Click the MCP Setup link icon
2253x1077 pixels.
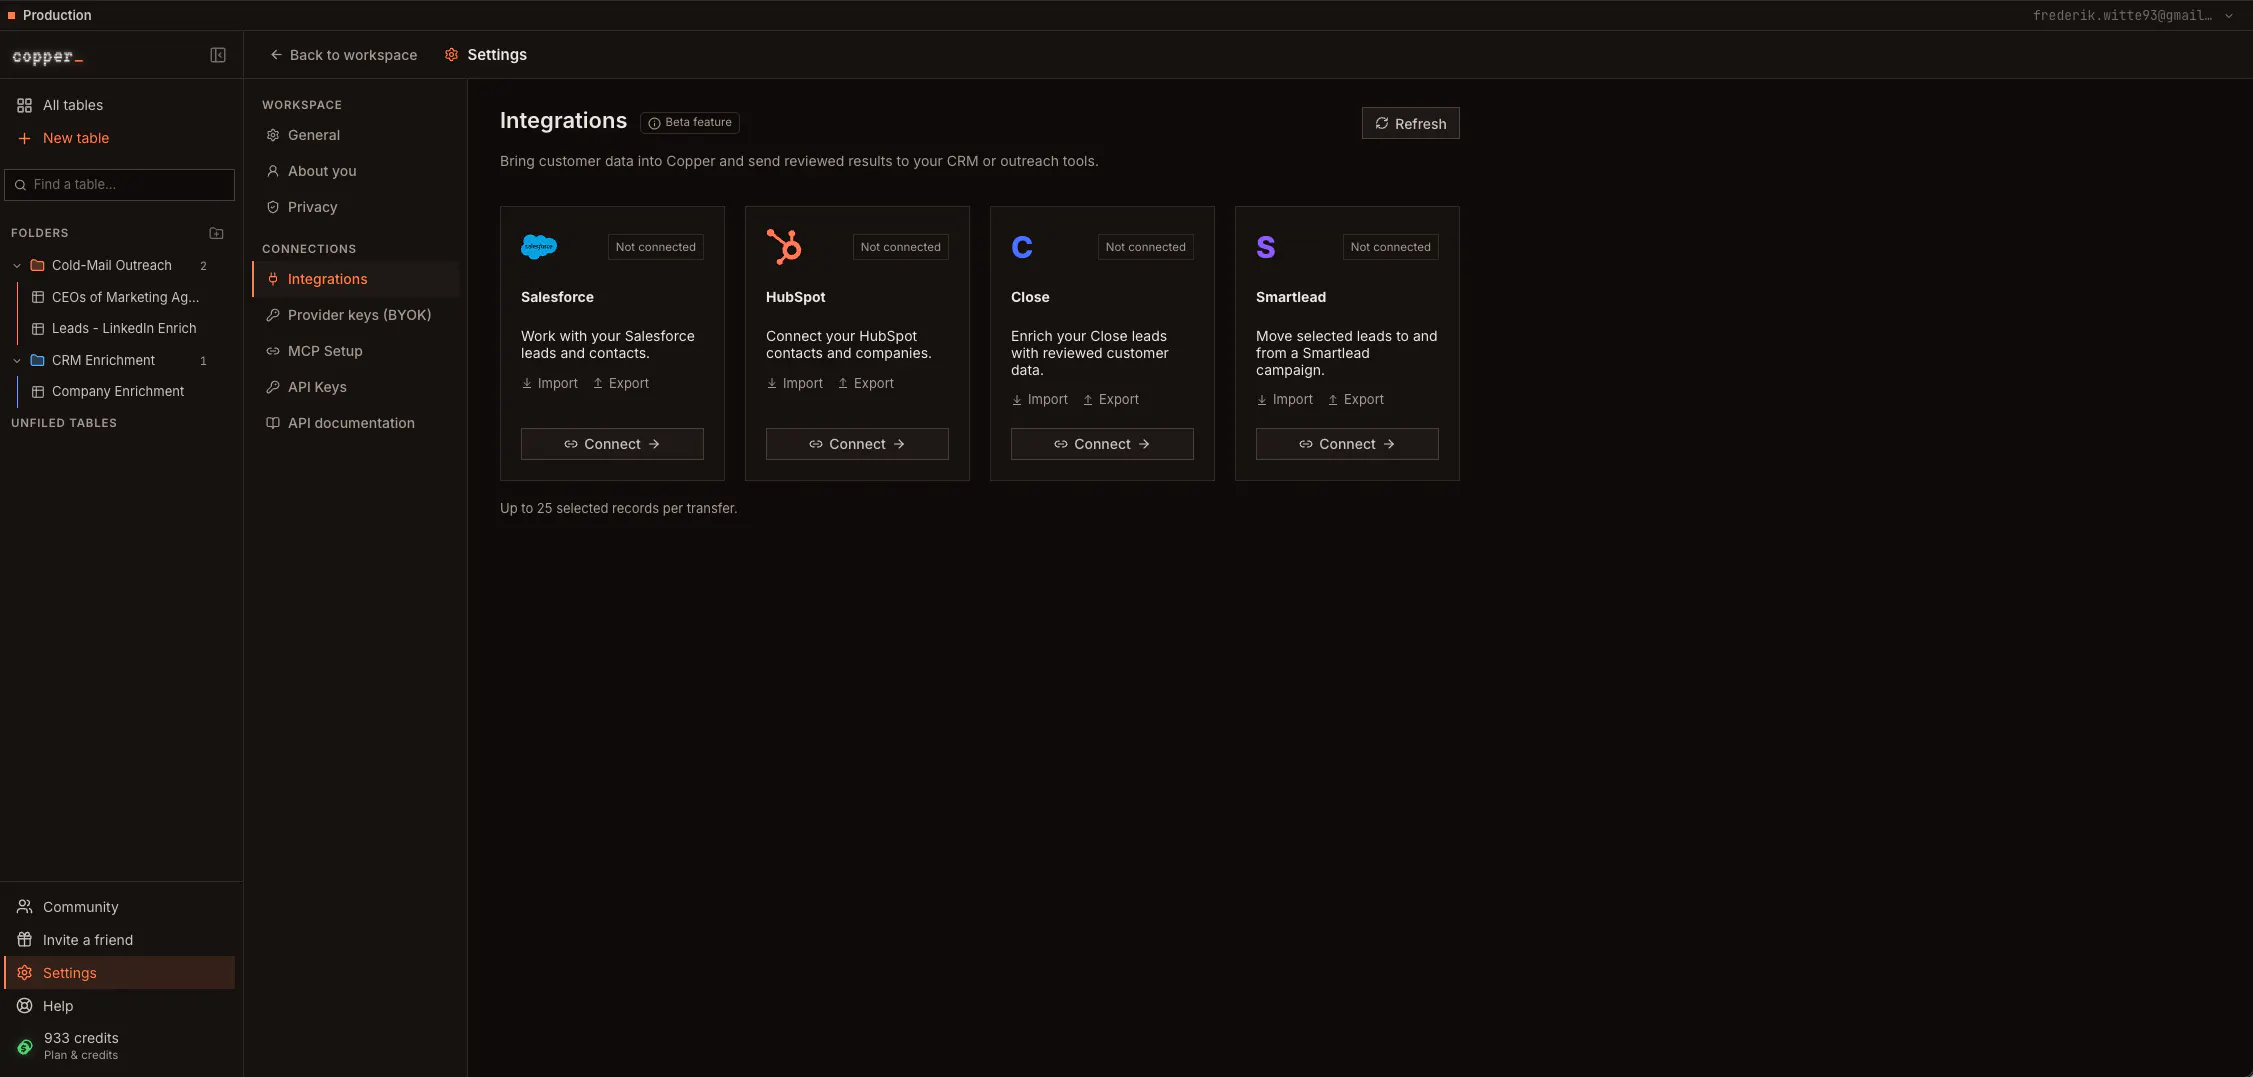click(x=273, y=351)
